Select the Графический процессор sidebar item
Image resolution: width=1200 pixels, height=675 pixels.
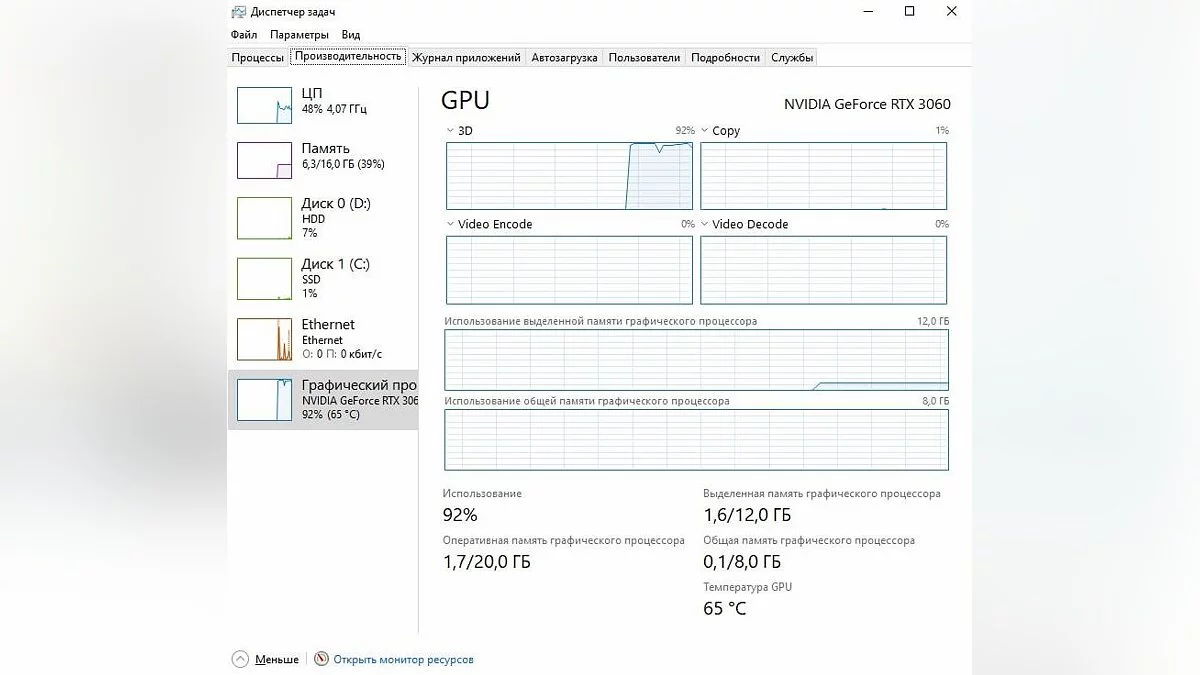(x=323, y=400)
